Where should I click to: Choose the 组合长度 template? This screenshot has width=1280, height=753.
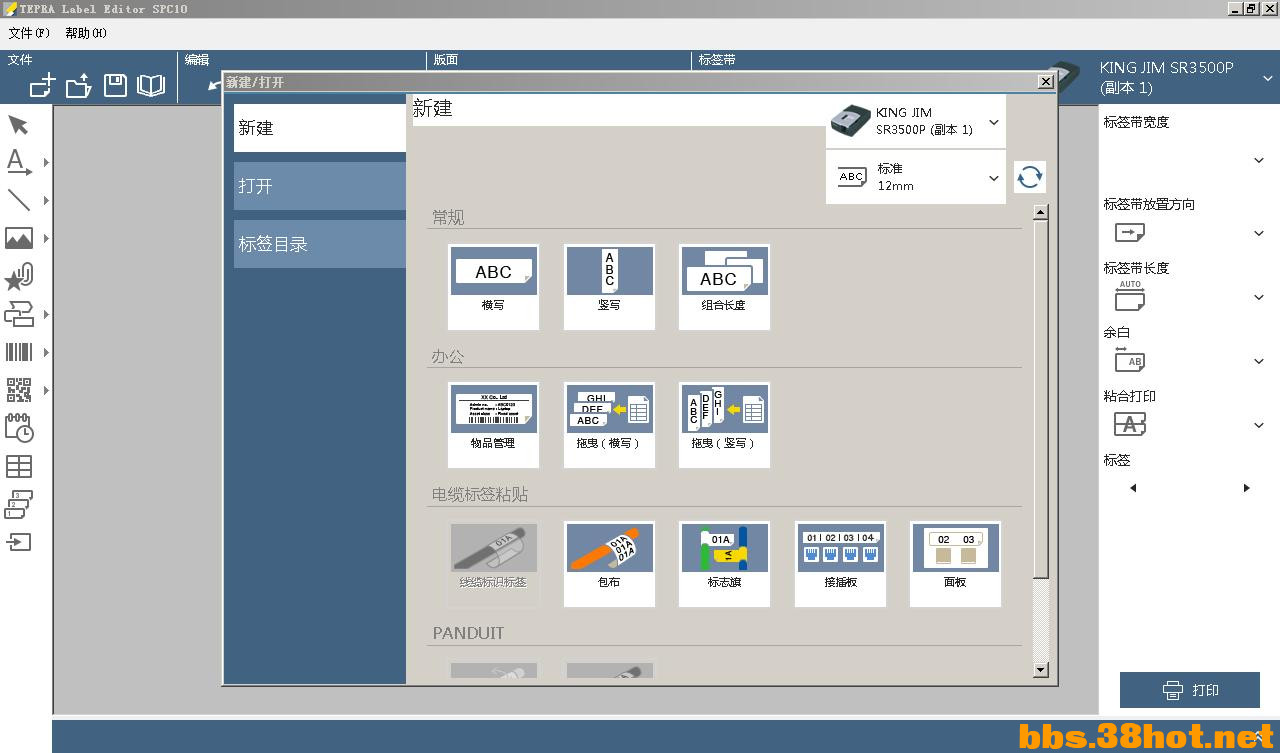[x=724, y=287]
